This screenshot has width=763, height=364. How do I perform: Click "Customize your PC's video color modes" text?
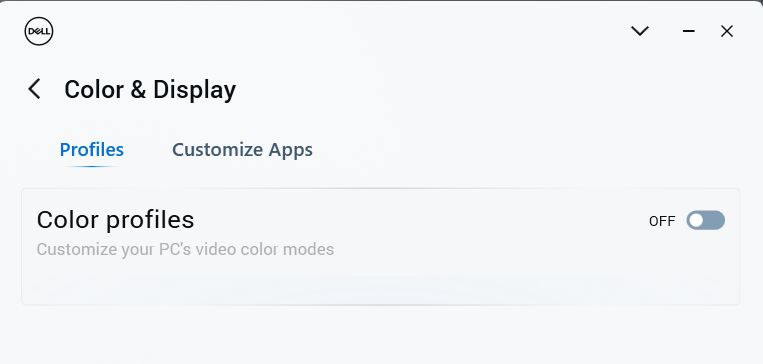click(185, 250)
